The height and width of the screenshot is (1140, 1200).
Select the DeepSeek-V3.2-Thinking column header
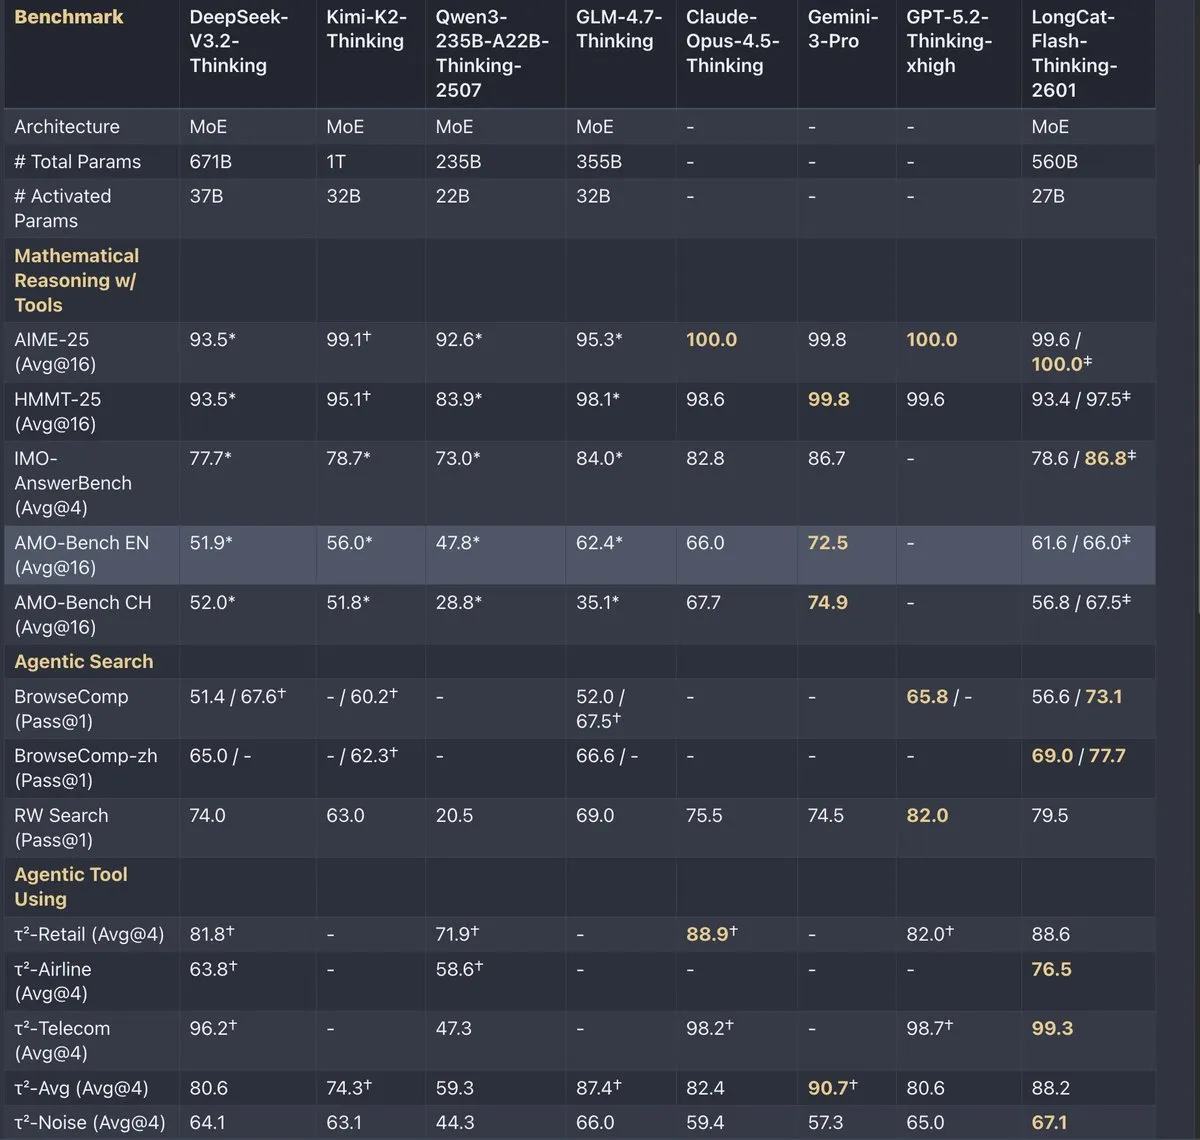click(229, 41)
